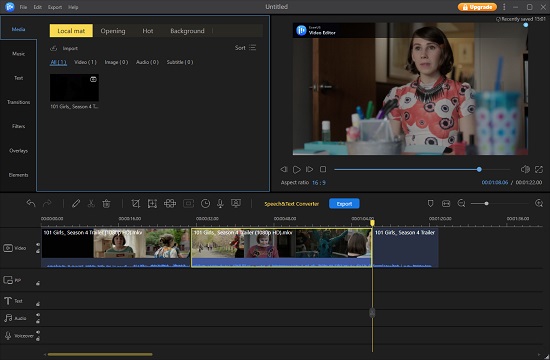Open the Music sidebar panel
Image resolution: width=550 pixels, height=360 pixels.
click(x=18, y=54)
